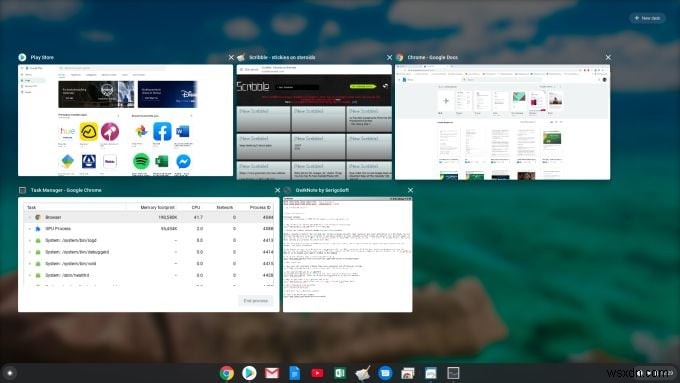
Task: Click the yellow Basecamp app icon
Action: [88, 131]
